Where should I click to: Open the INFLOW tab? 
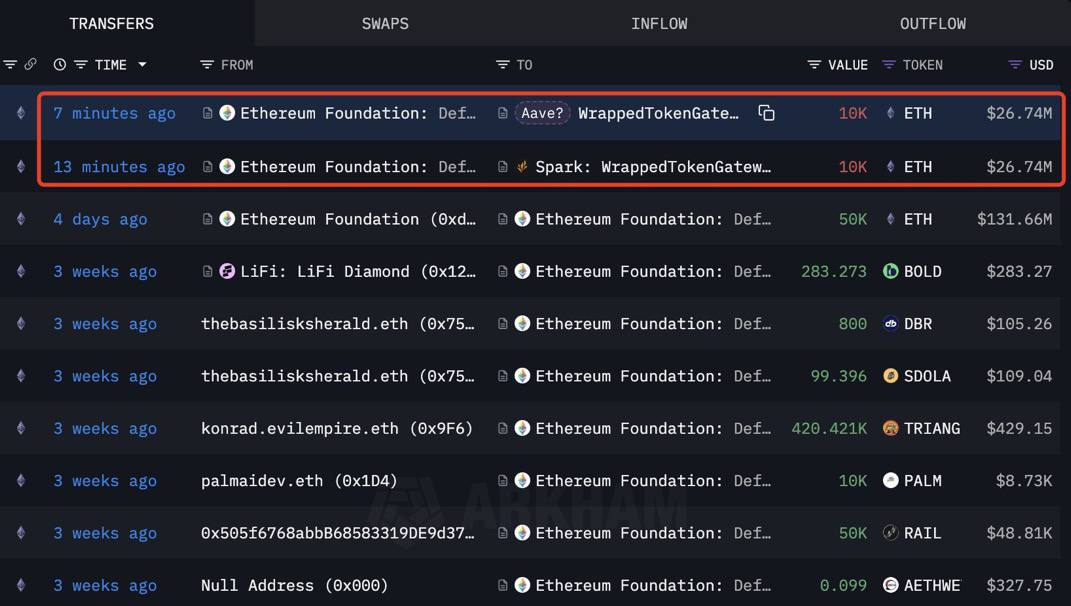point(659,23)
